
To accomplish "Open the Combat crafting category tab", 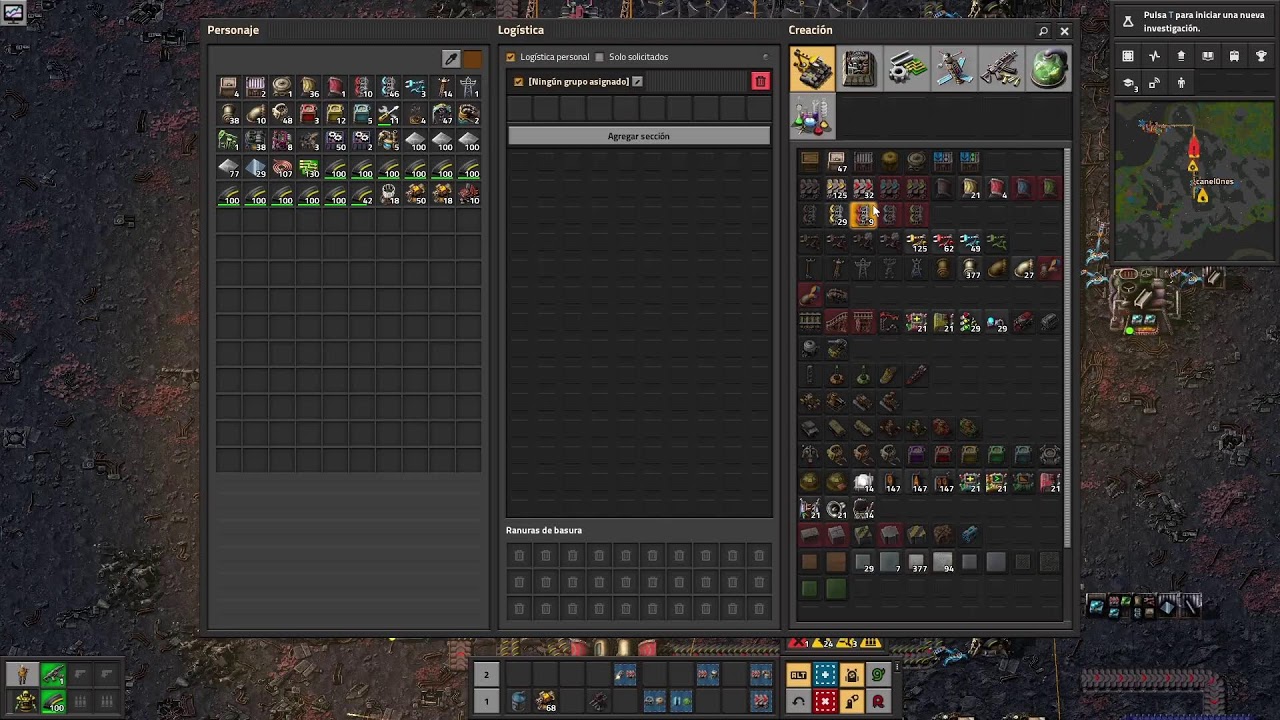I will [x=1001, y=69].
